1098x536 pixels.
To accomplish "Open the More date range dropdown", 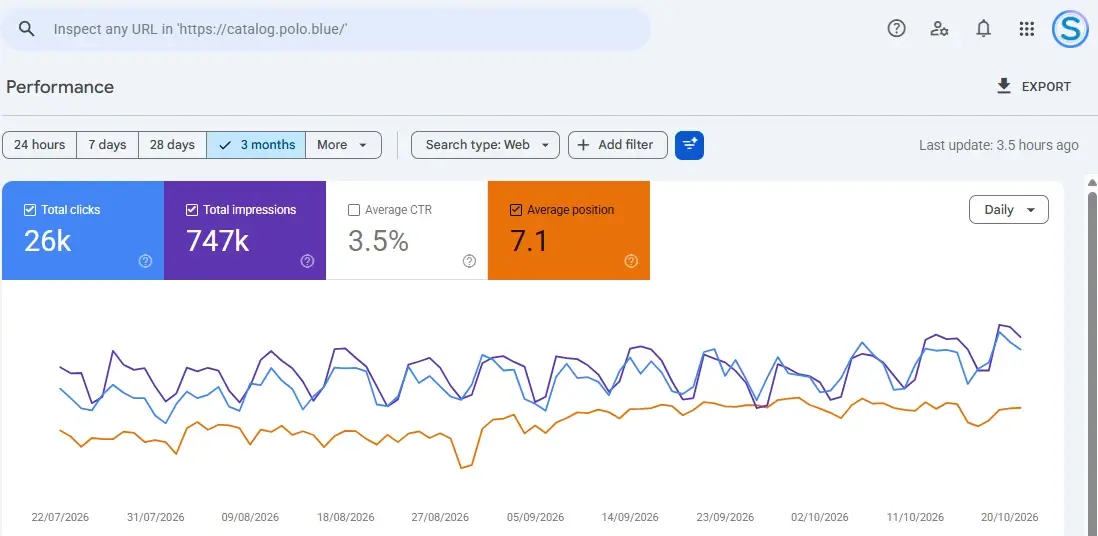I will [x=343, y=145].
